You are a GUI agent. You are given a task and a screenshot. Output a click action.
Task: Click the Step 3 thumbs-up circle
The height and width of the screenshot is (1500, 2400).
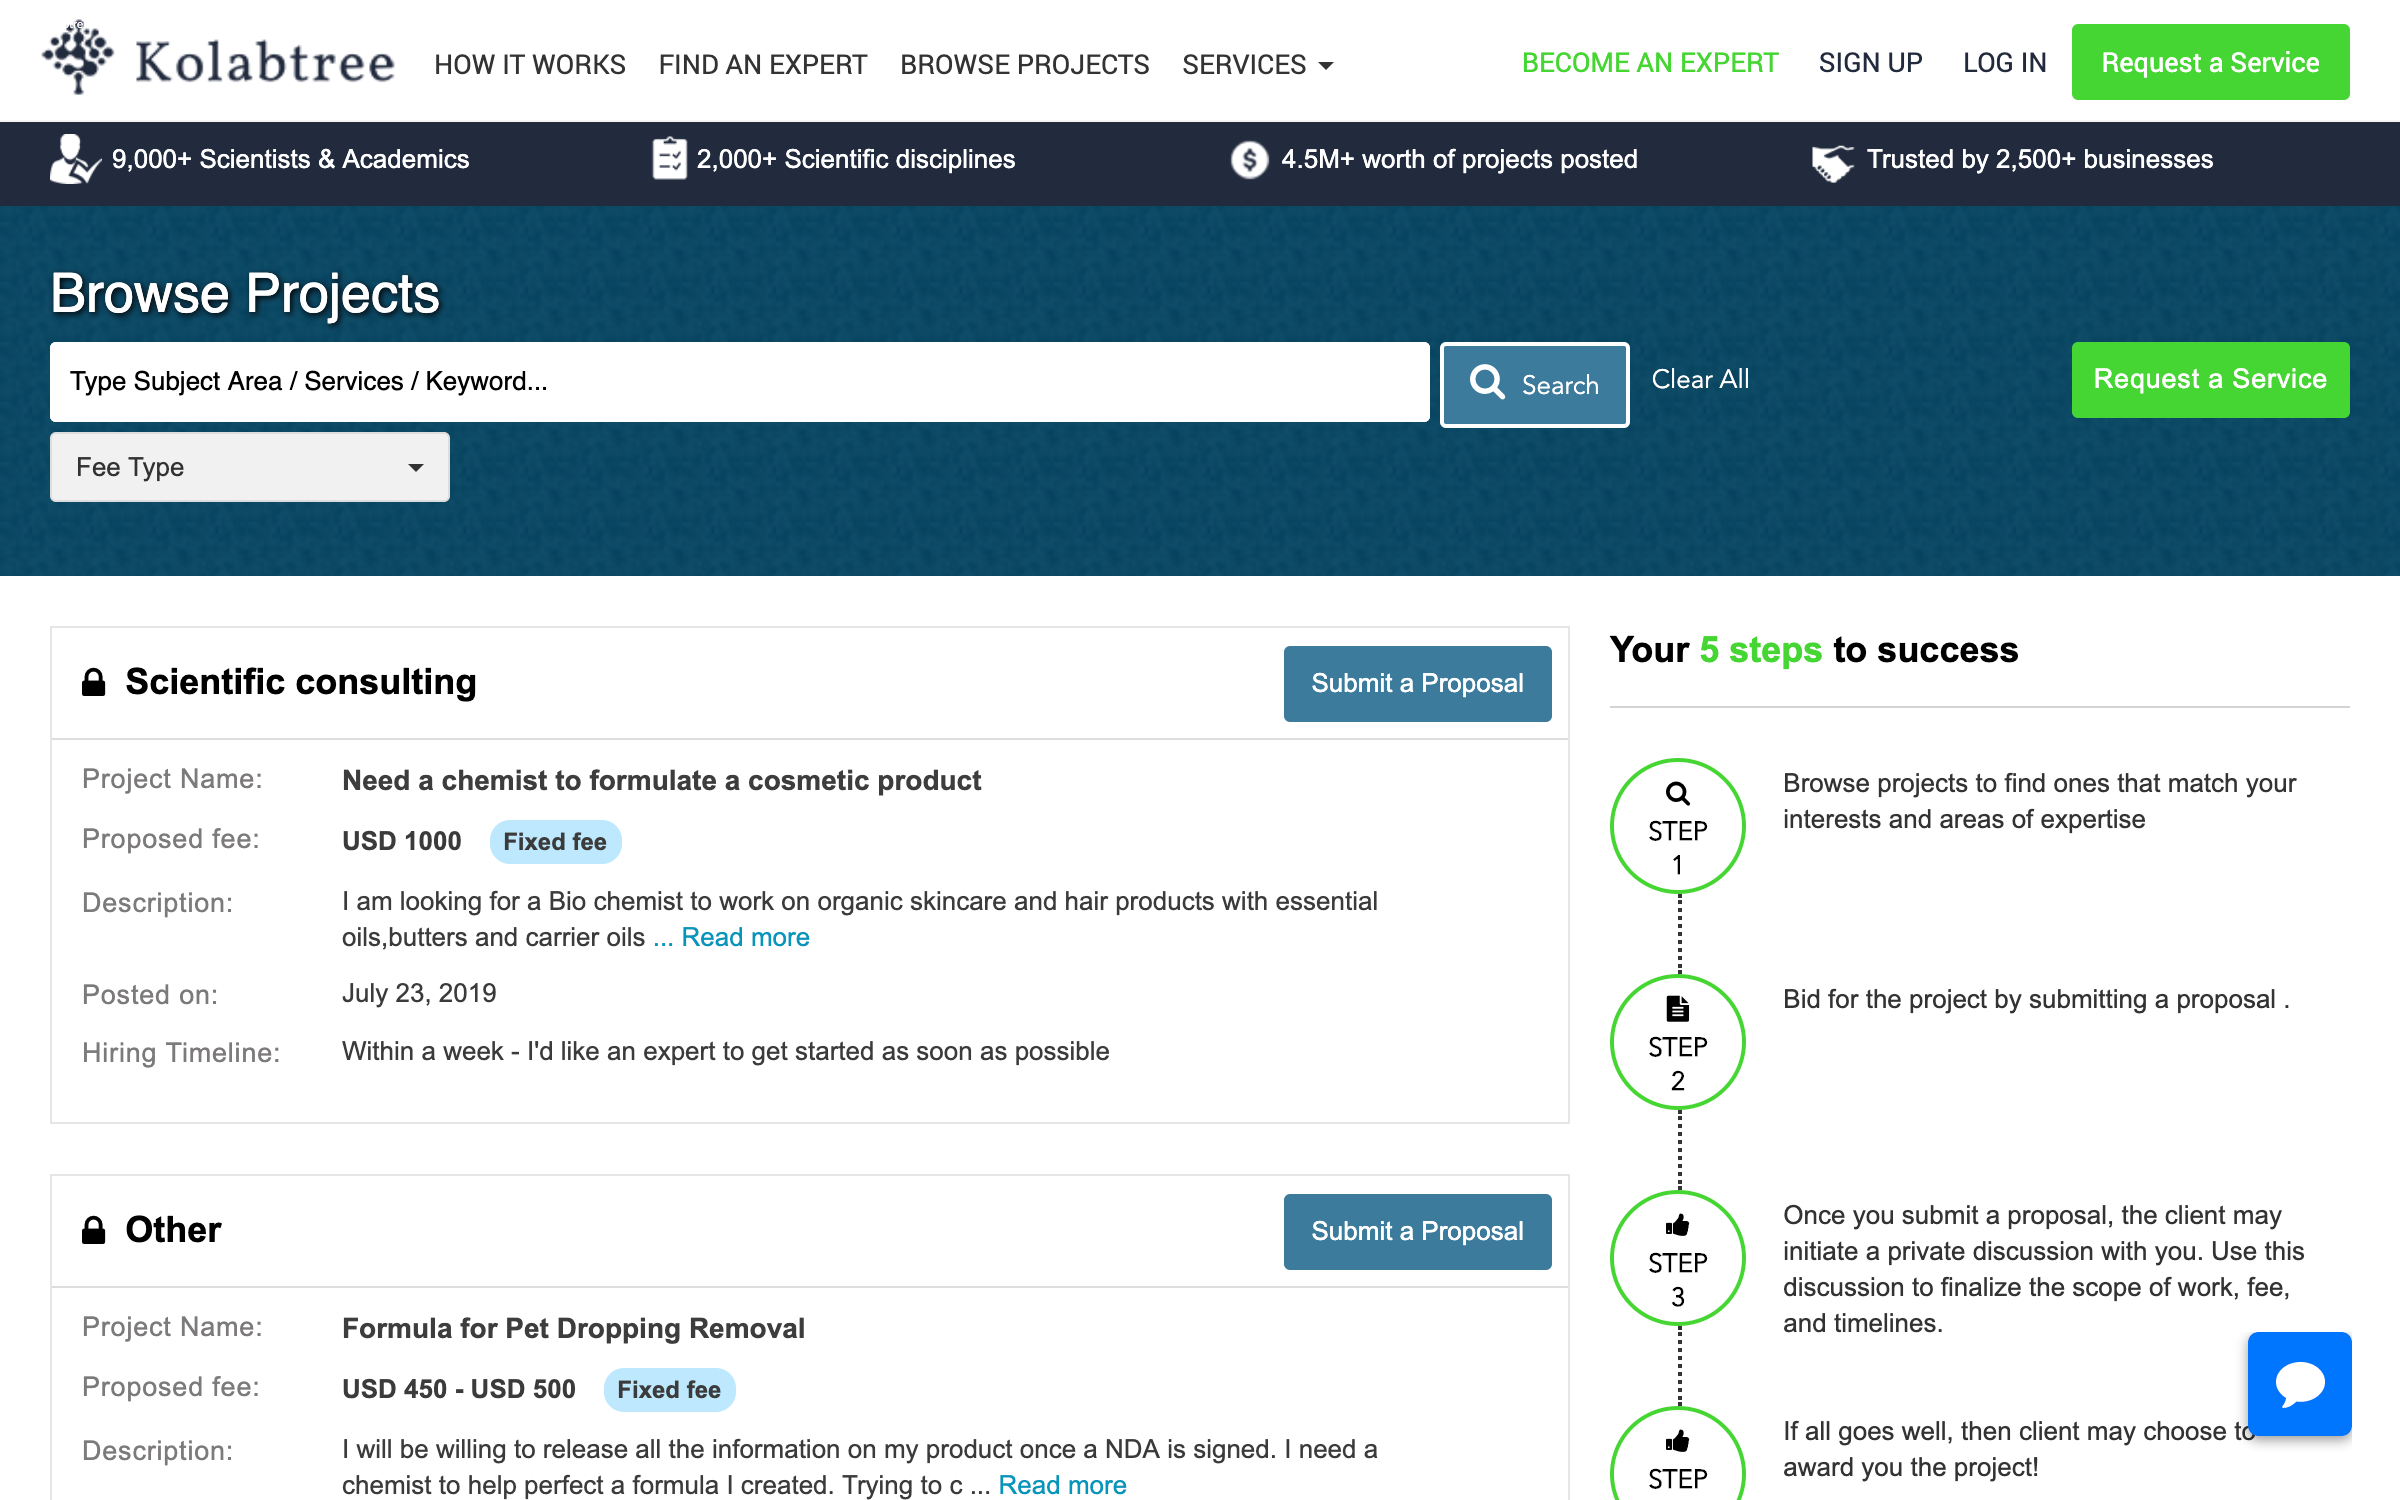[x=1677, y=1258]
